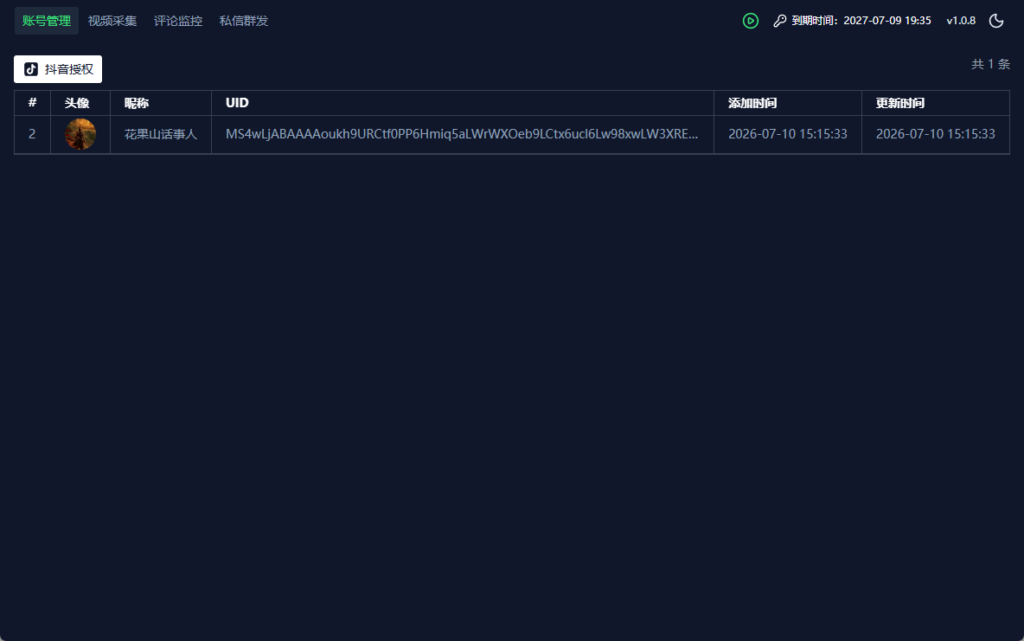Click the Douyin logo in 抖音授权 button
1024x641 pixels.
(x=31, y=69)
